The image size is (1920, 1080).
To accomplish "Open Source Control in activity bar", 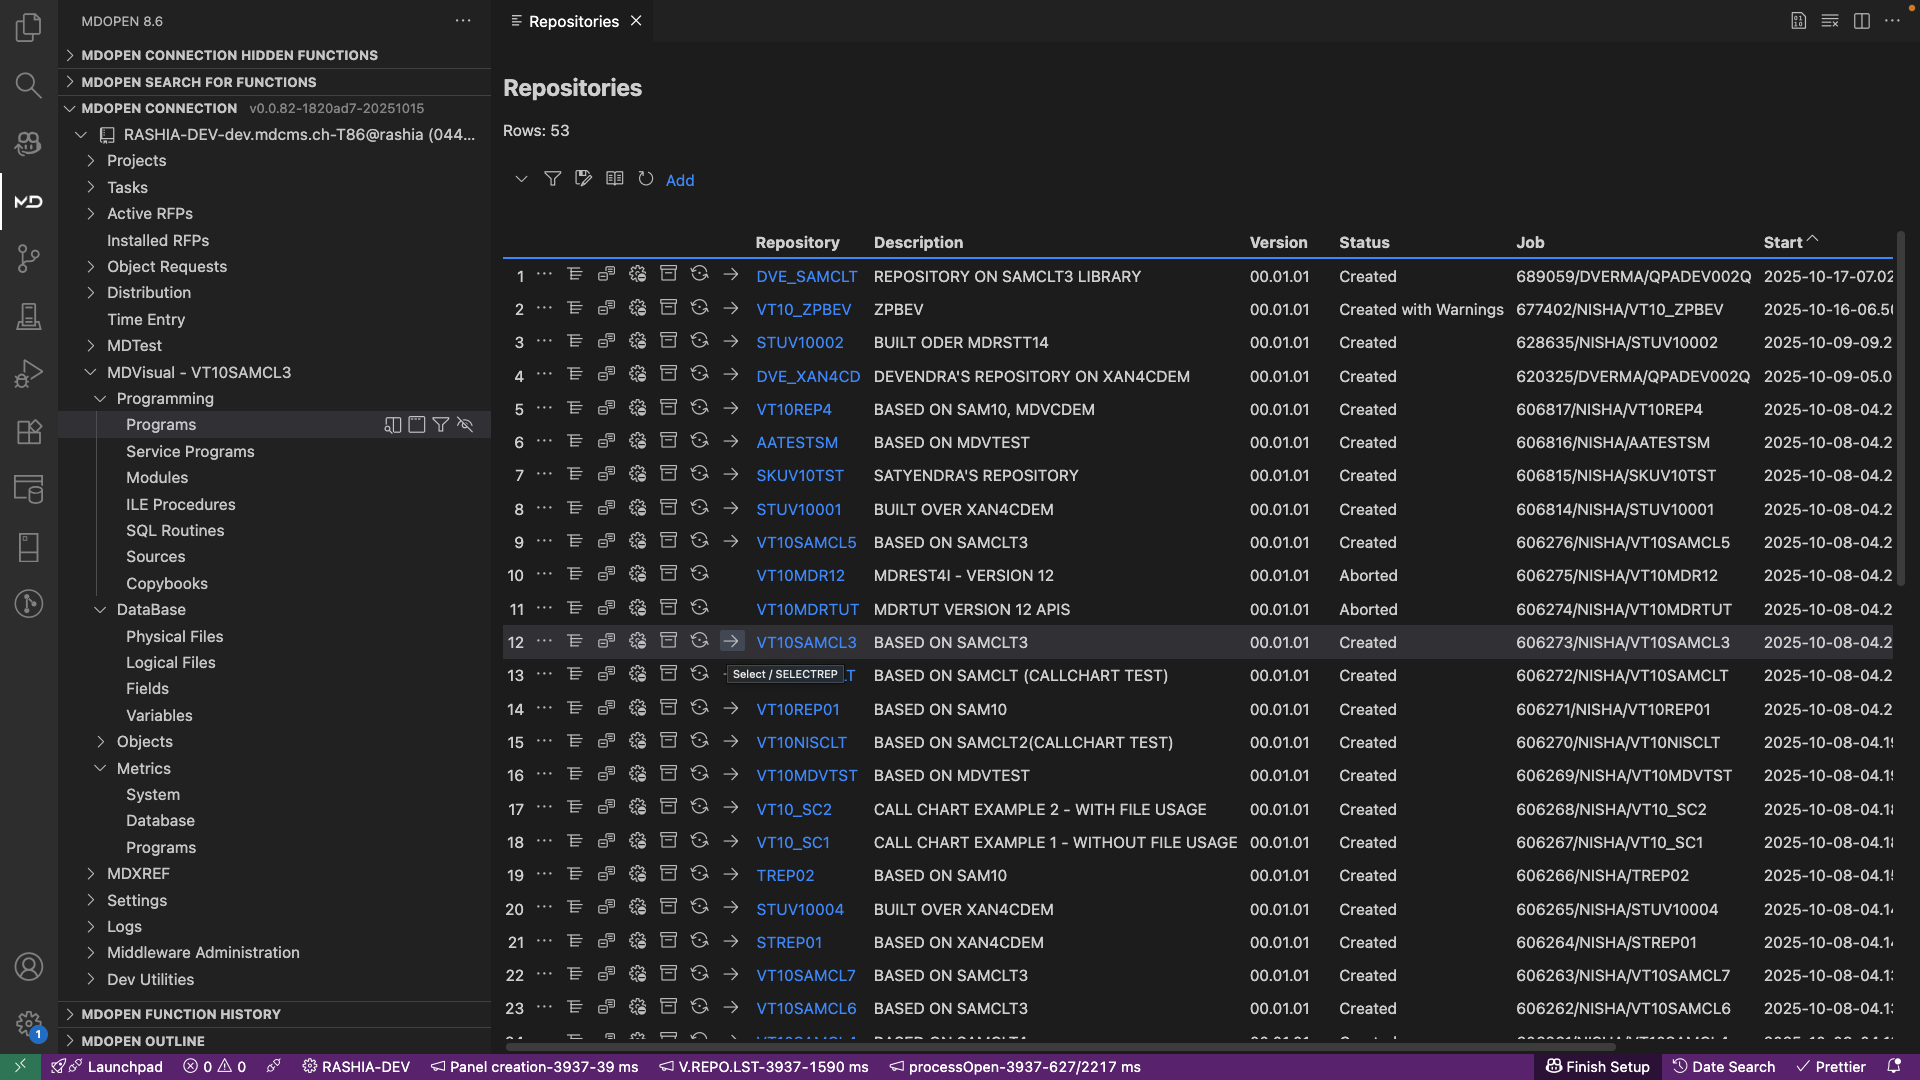I will point(28,258).
